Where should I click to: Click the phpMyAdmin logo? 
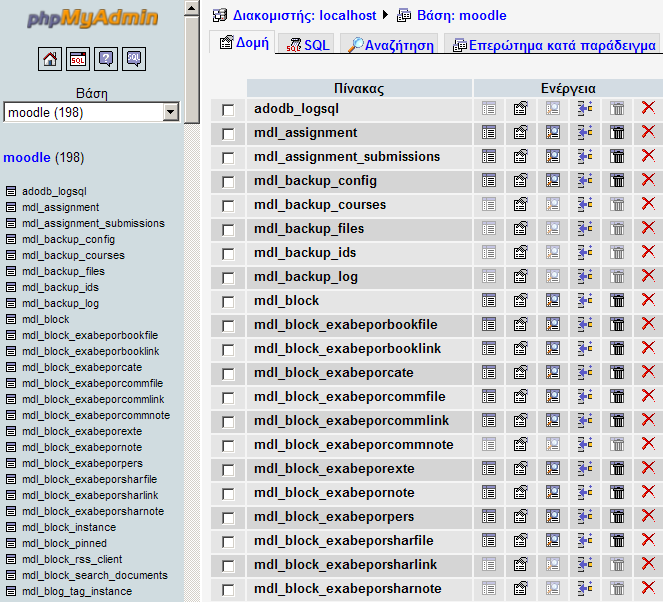point(92,18)
